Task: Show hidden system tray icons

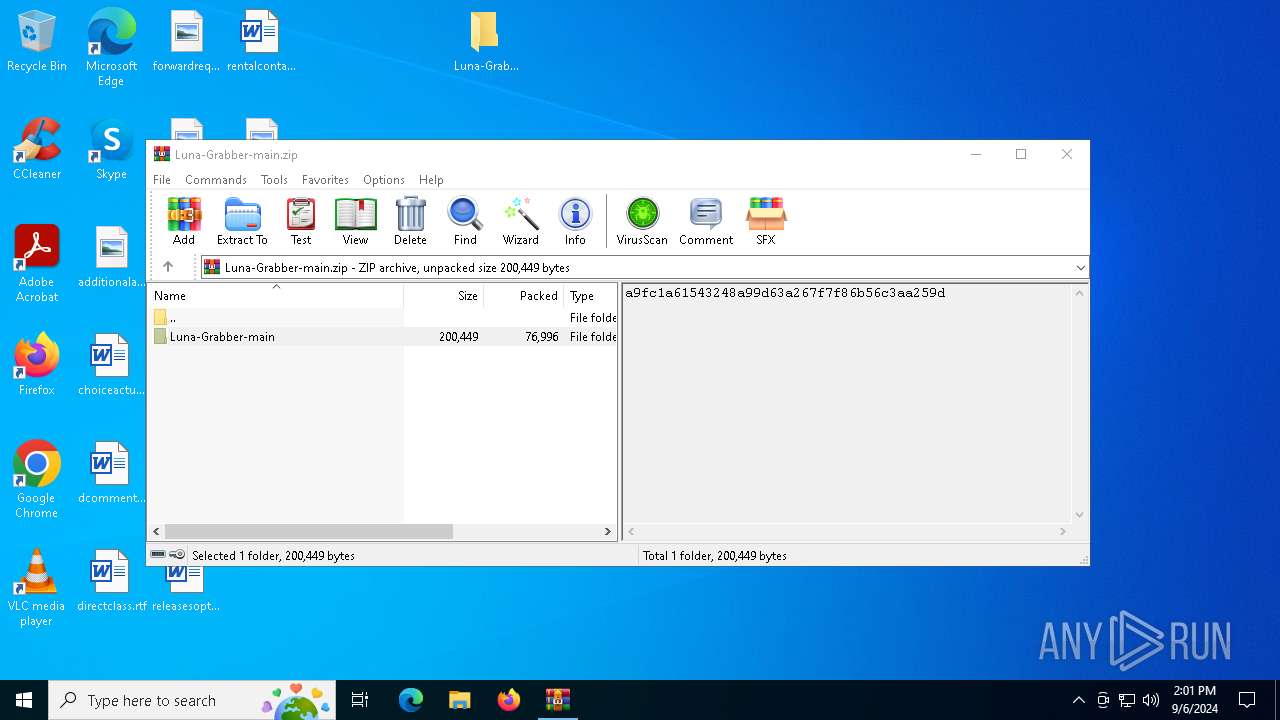Action: 1078,700
